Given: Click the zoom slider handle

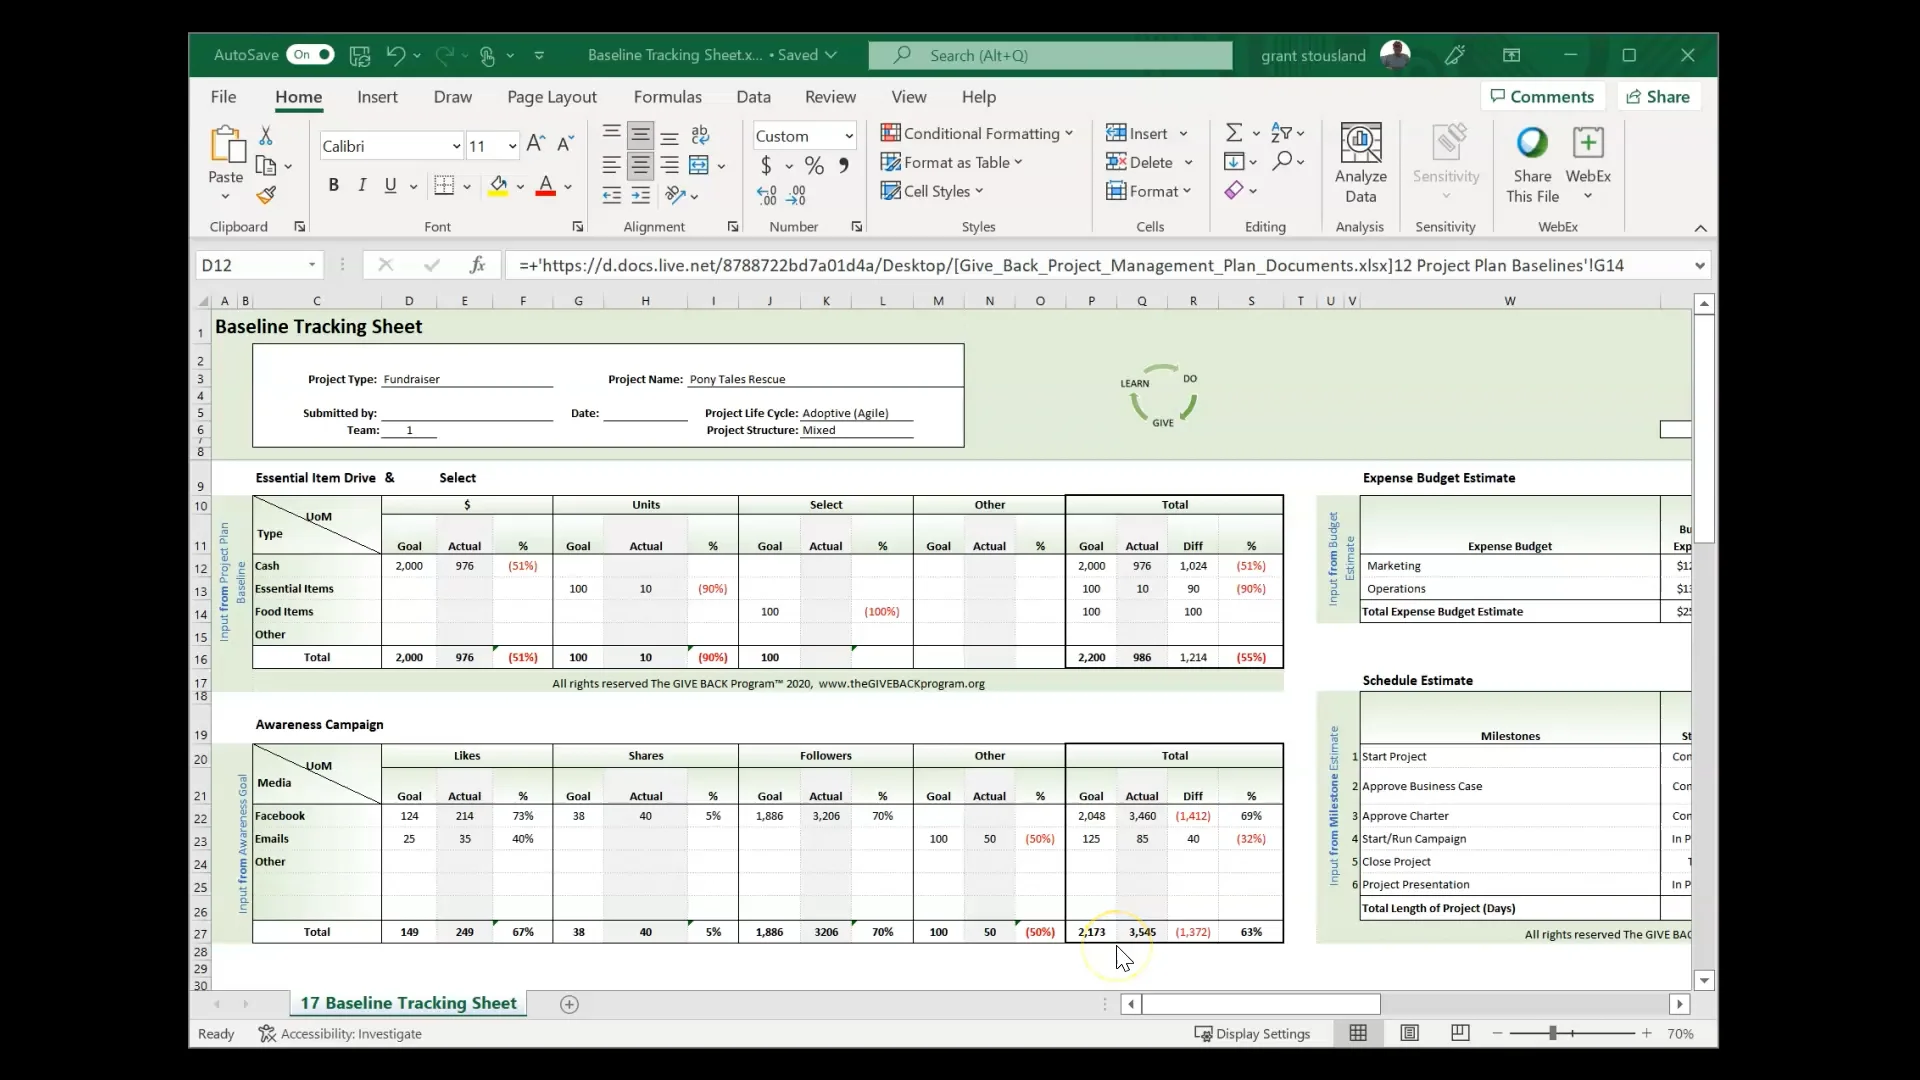Looking at the screenshot, I should 1553,1033.
